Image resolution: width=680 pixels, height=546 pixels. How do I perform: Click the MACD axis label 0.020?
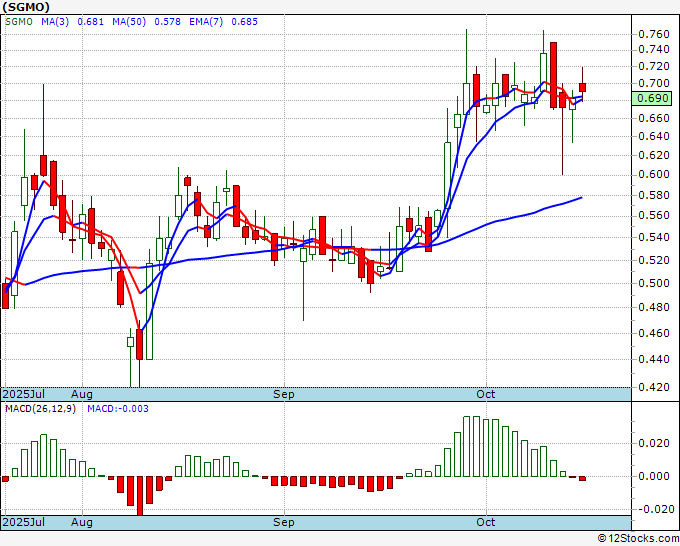click(x=654, y=443)
